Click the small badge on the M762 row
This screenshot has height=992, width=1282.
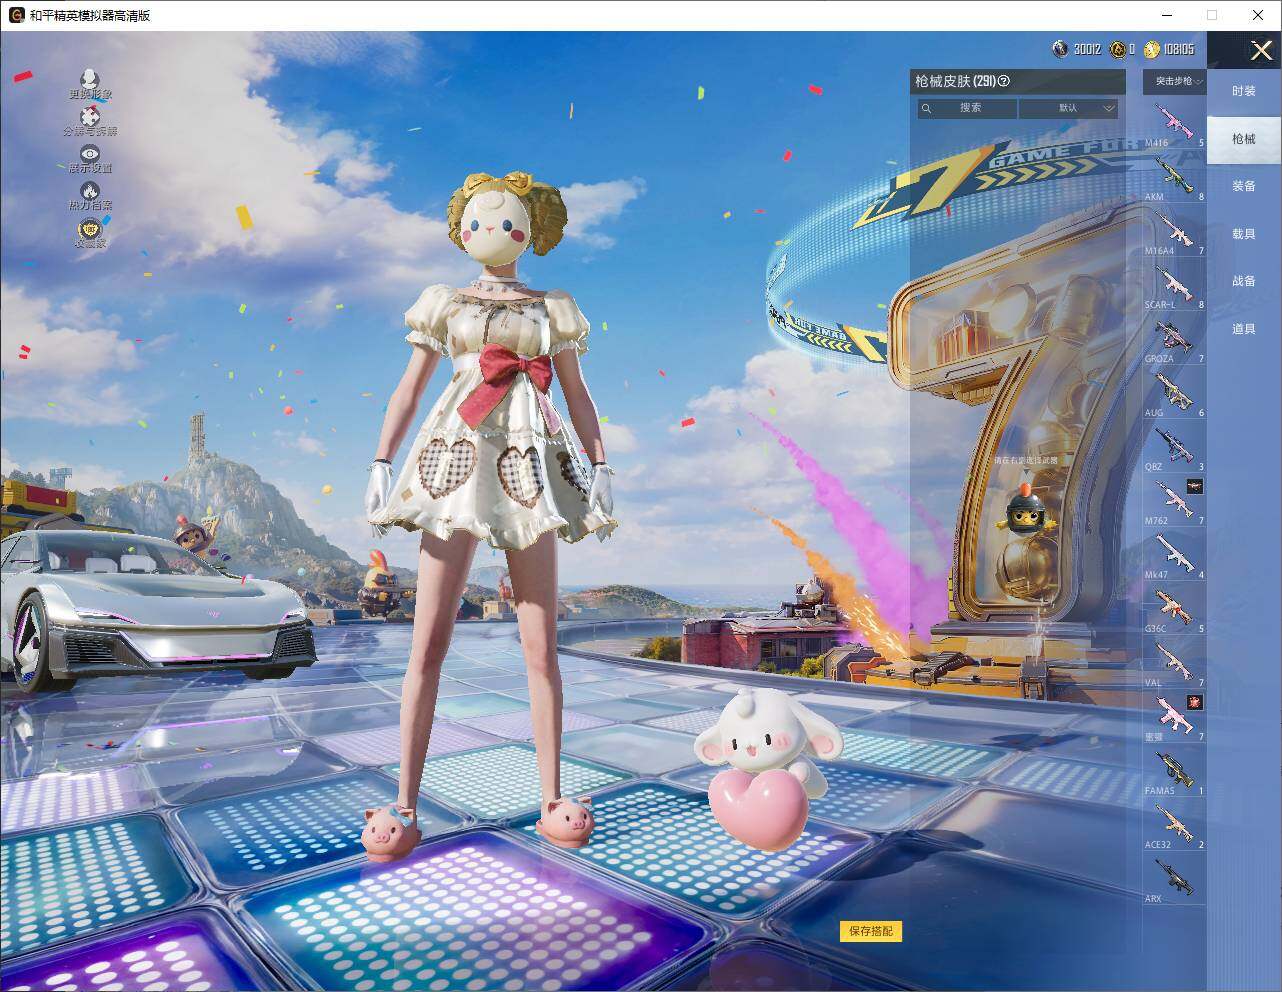point(1194,486)
